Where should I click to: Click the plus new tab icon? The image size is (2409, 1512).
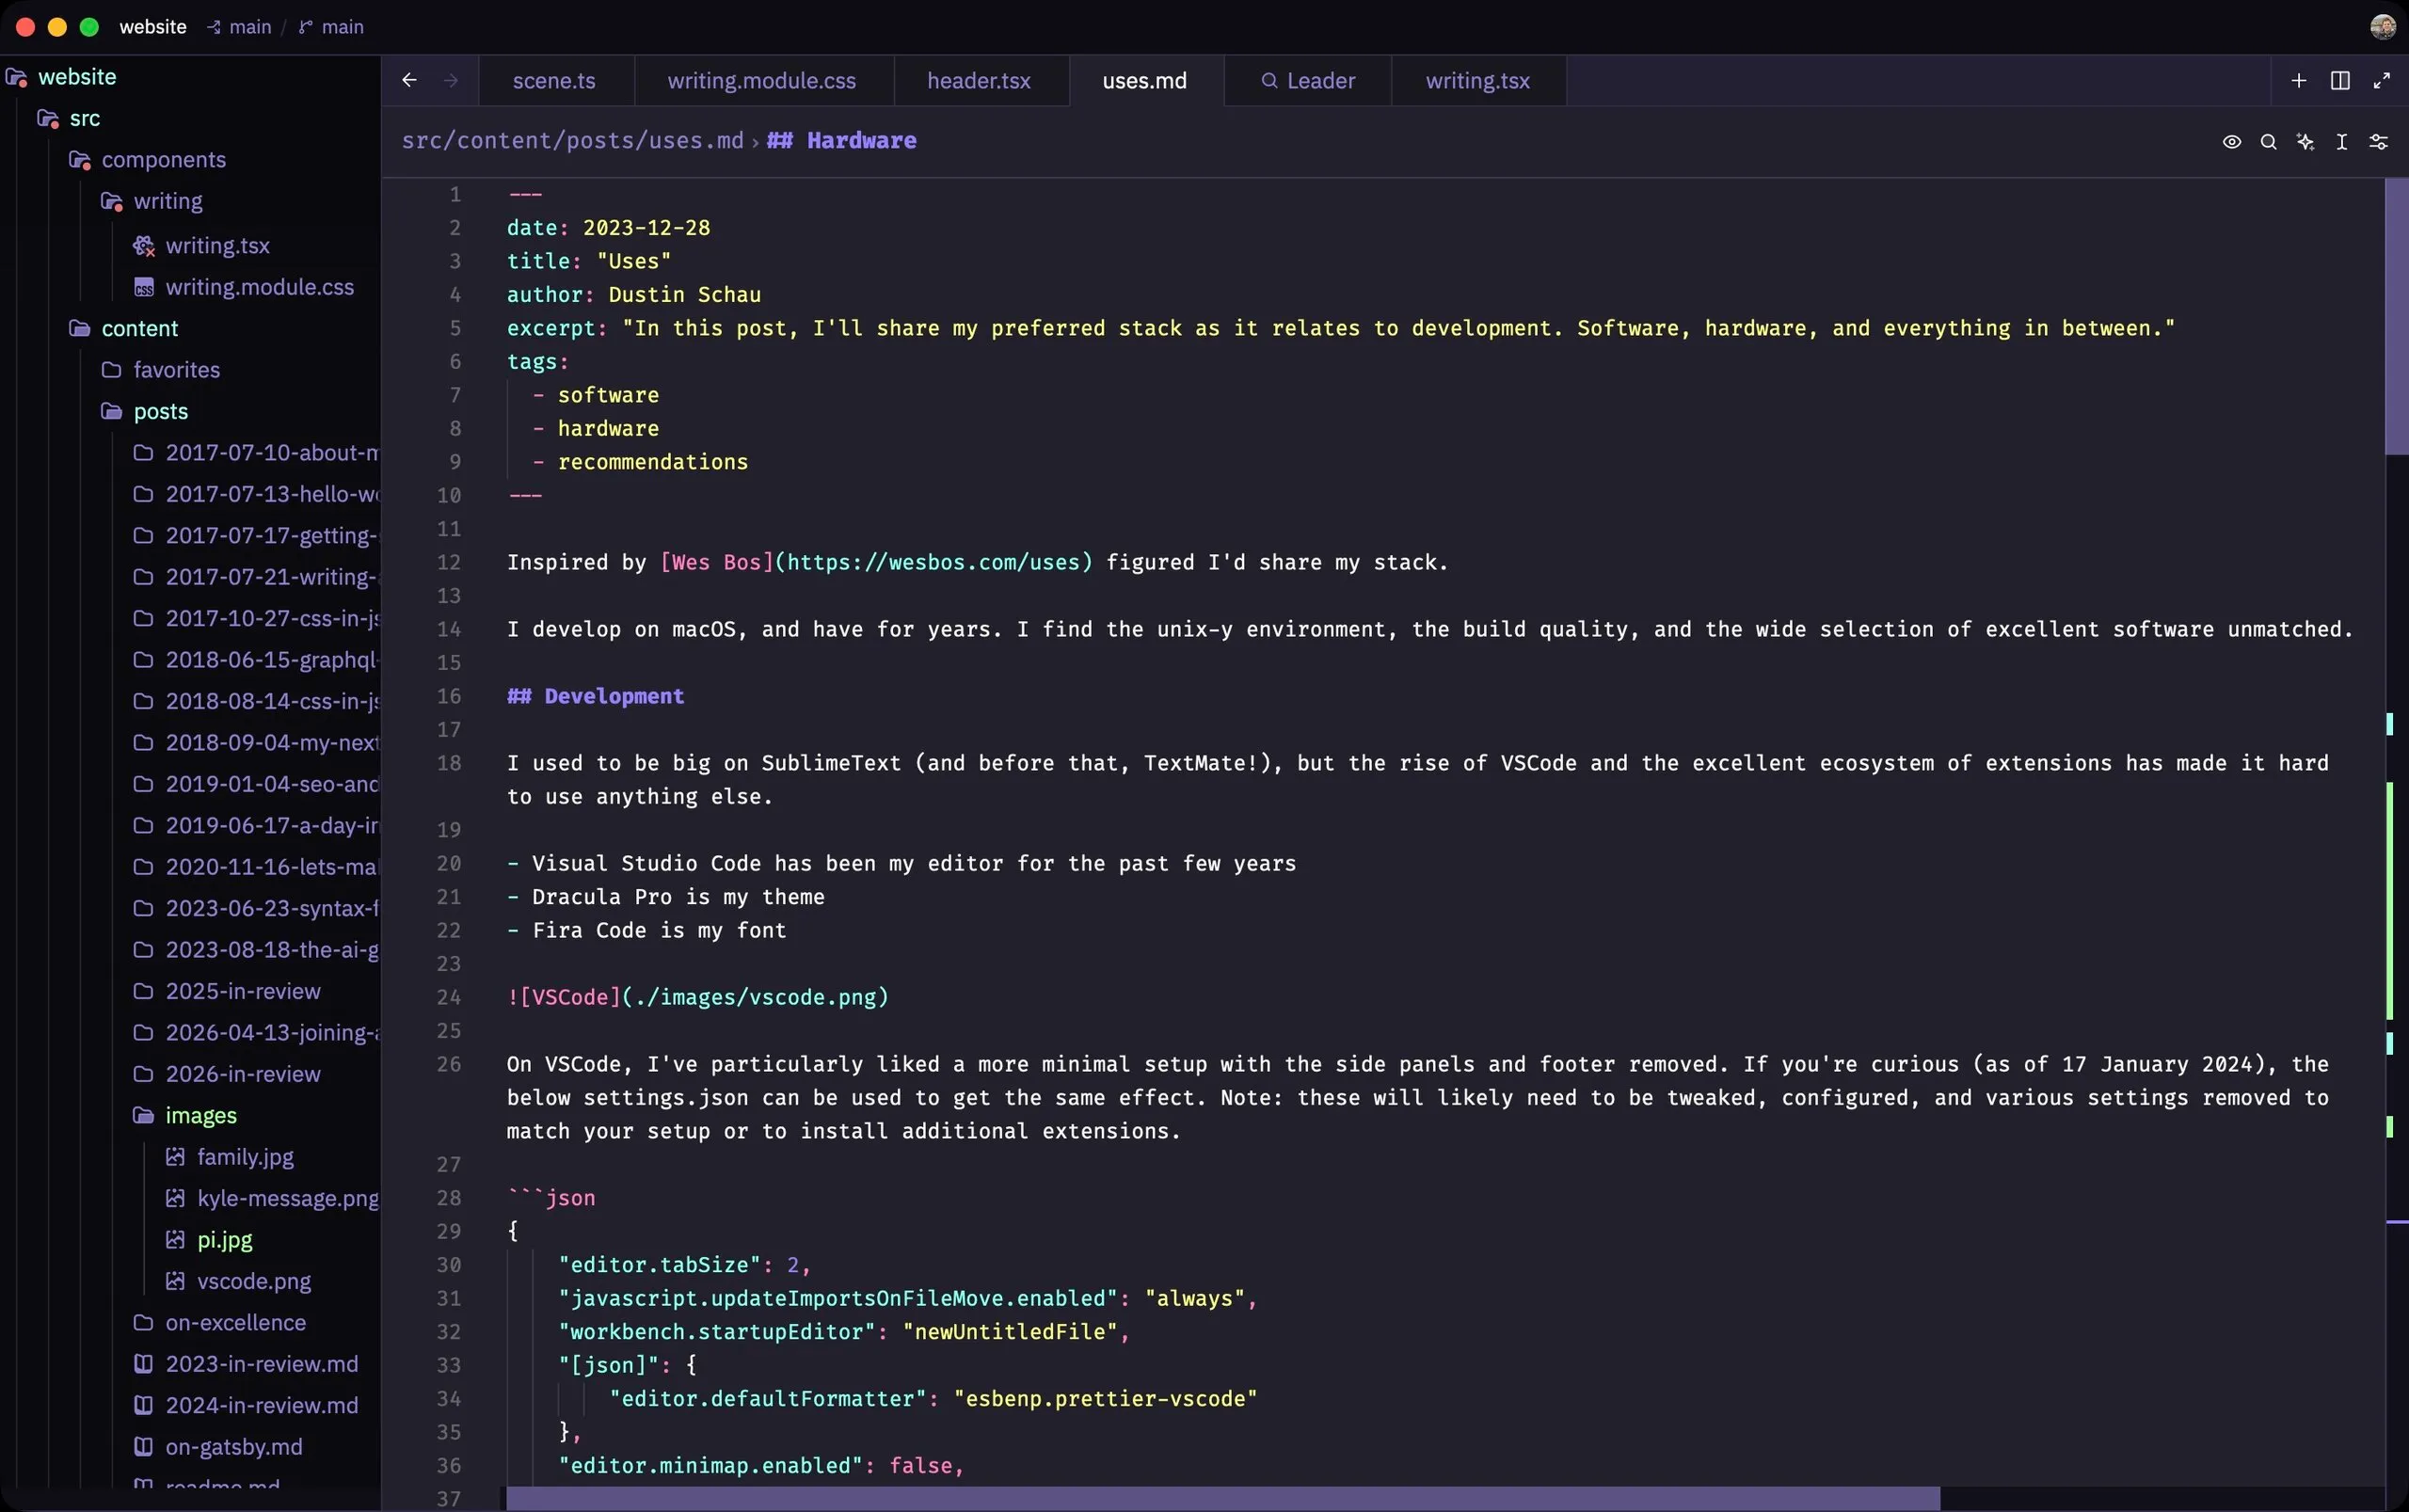2298,81
